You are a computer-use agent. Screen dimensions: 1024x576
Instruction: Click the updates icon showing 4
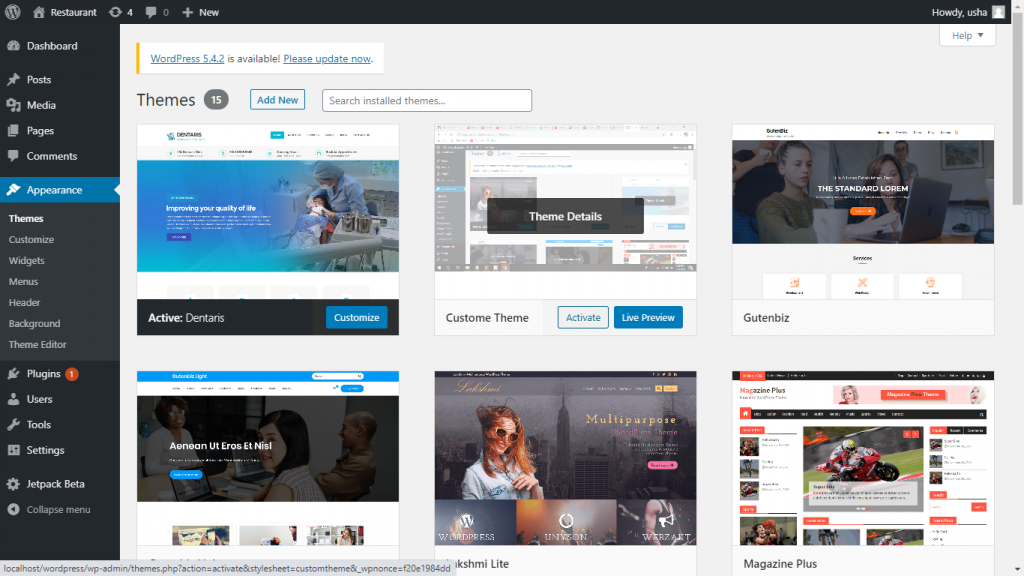(120, 12)
